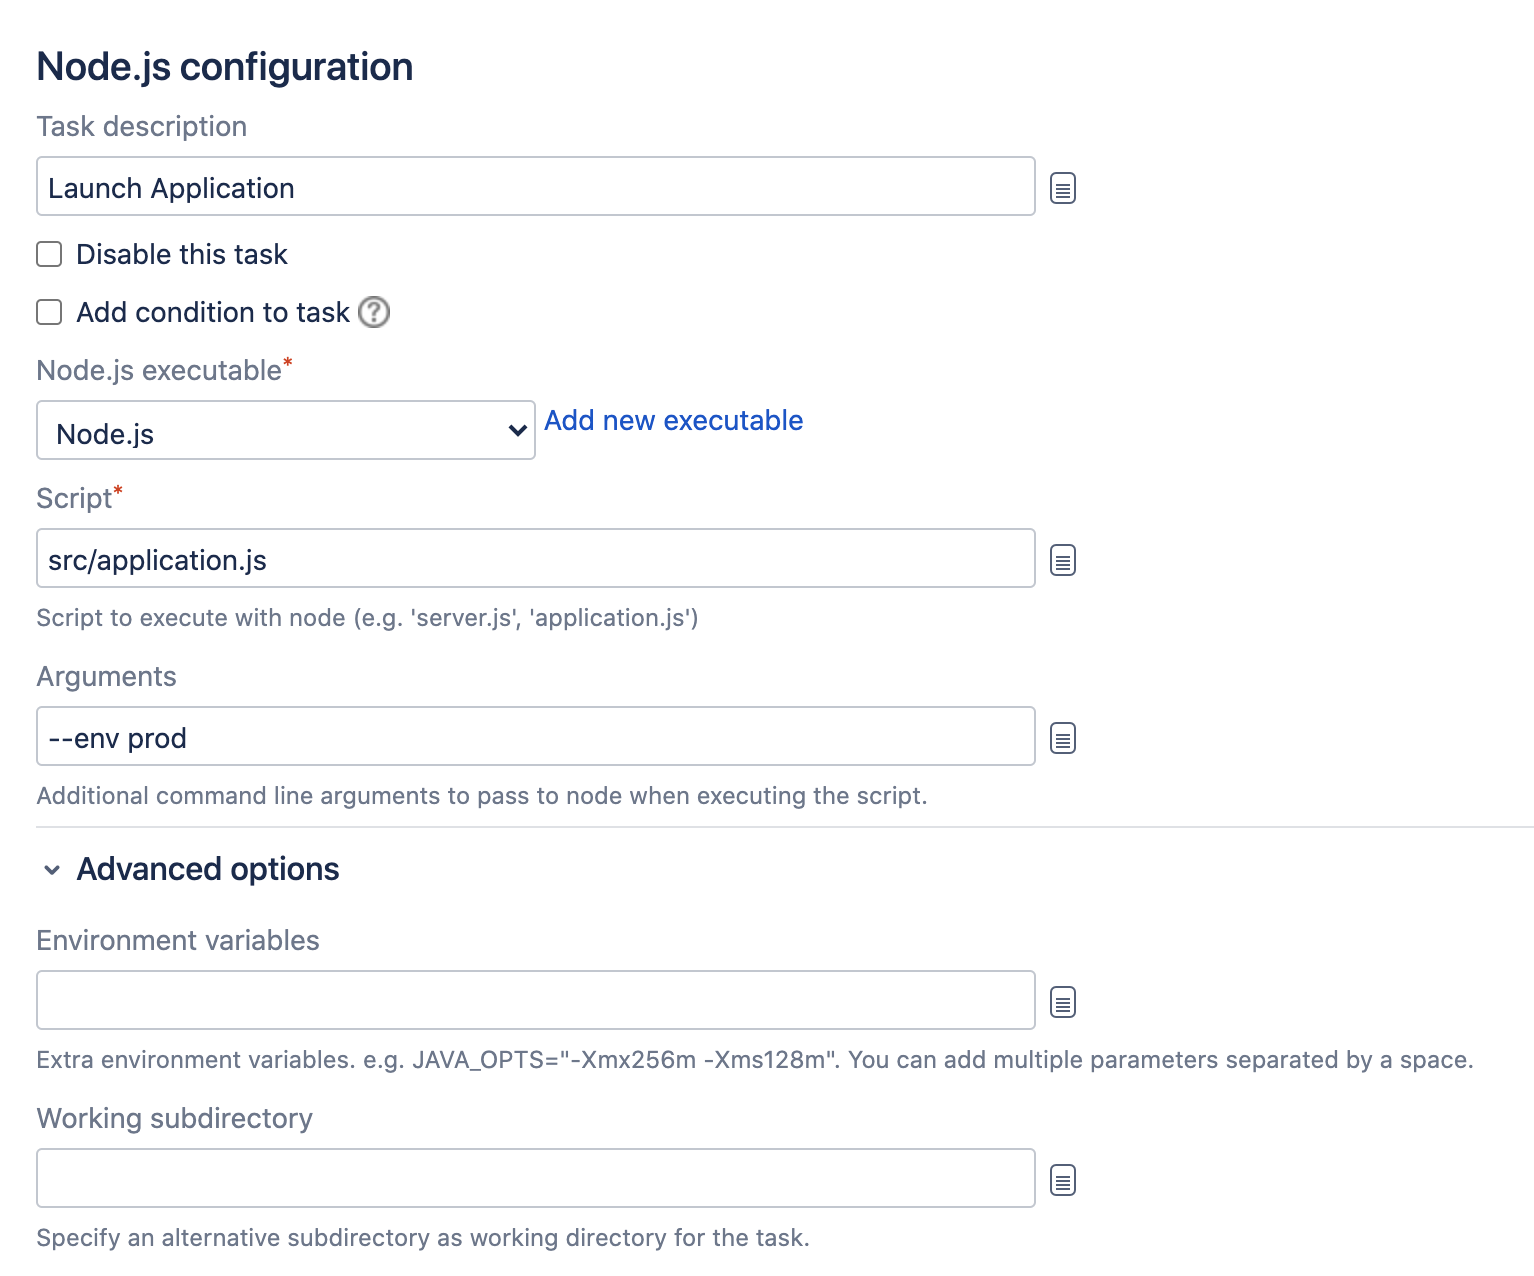Click the Additional command line arguments hint text
Viewport: 1534px width, 1276px height.
click(482, 796)
